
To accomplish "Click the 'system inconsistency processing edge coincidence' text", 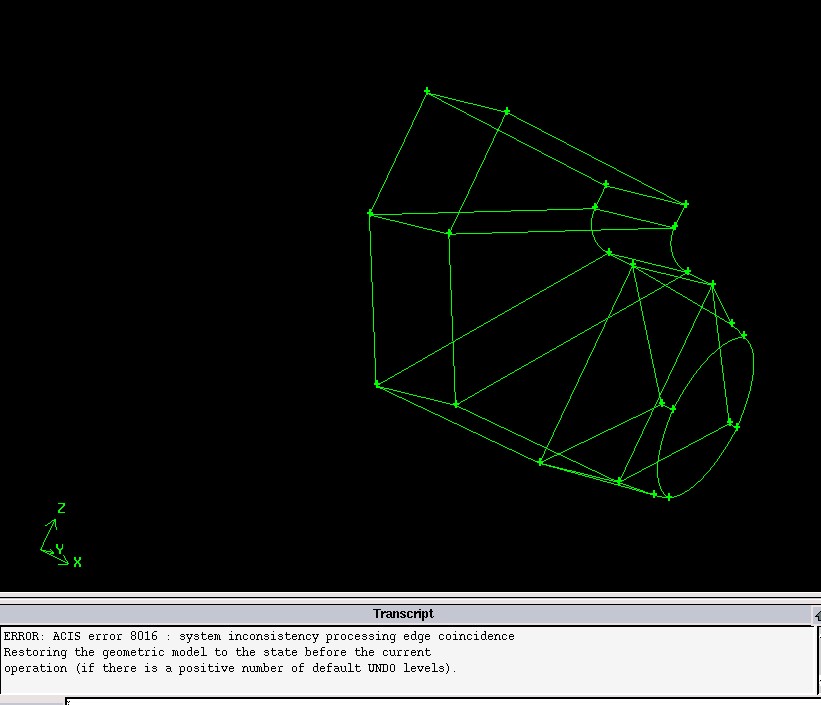I will 347,636.
